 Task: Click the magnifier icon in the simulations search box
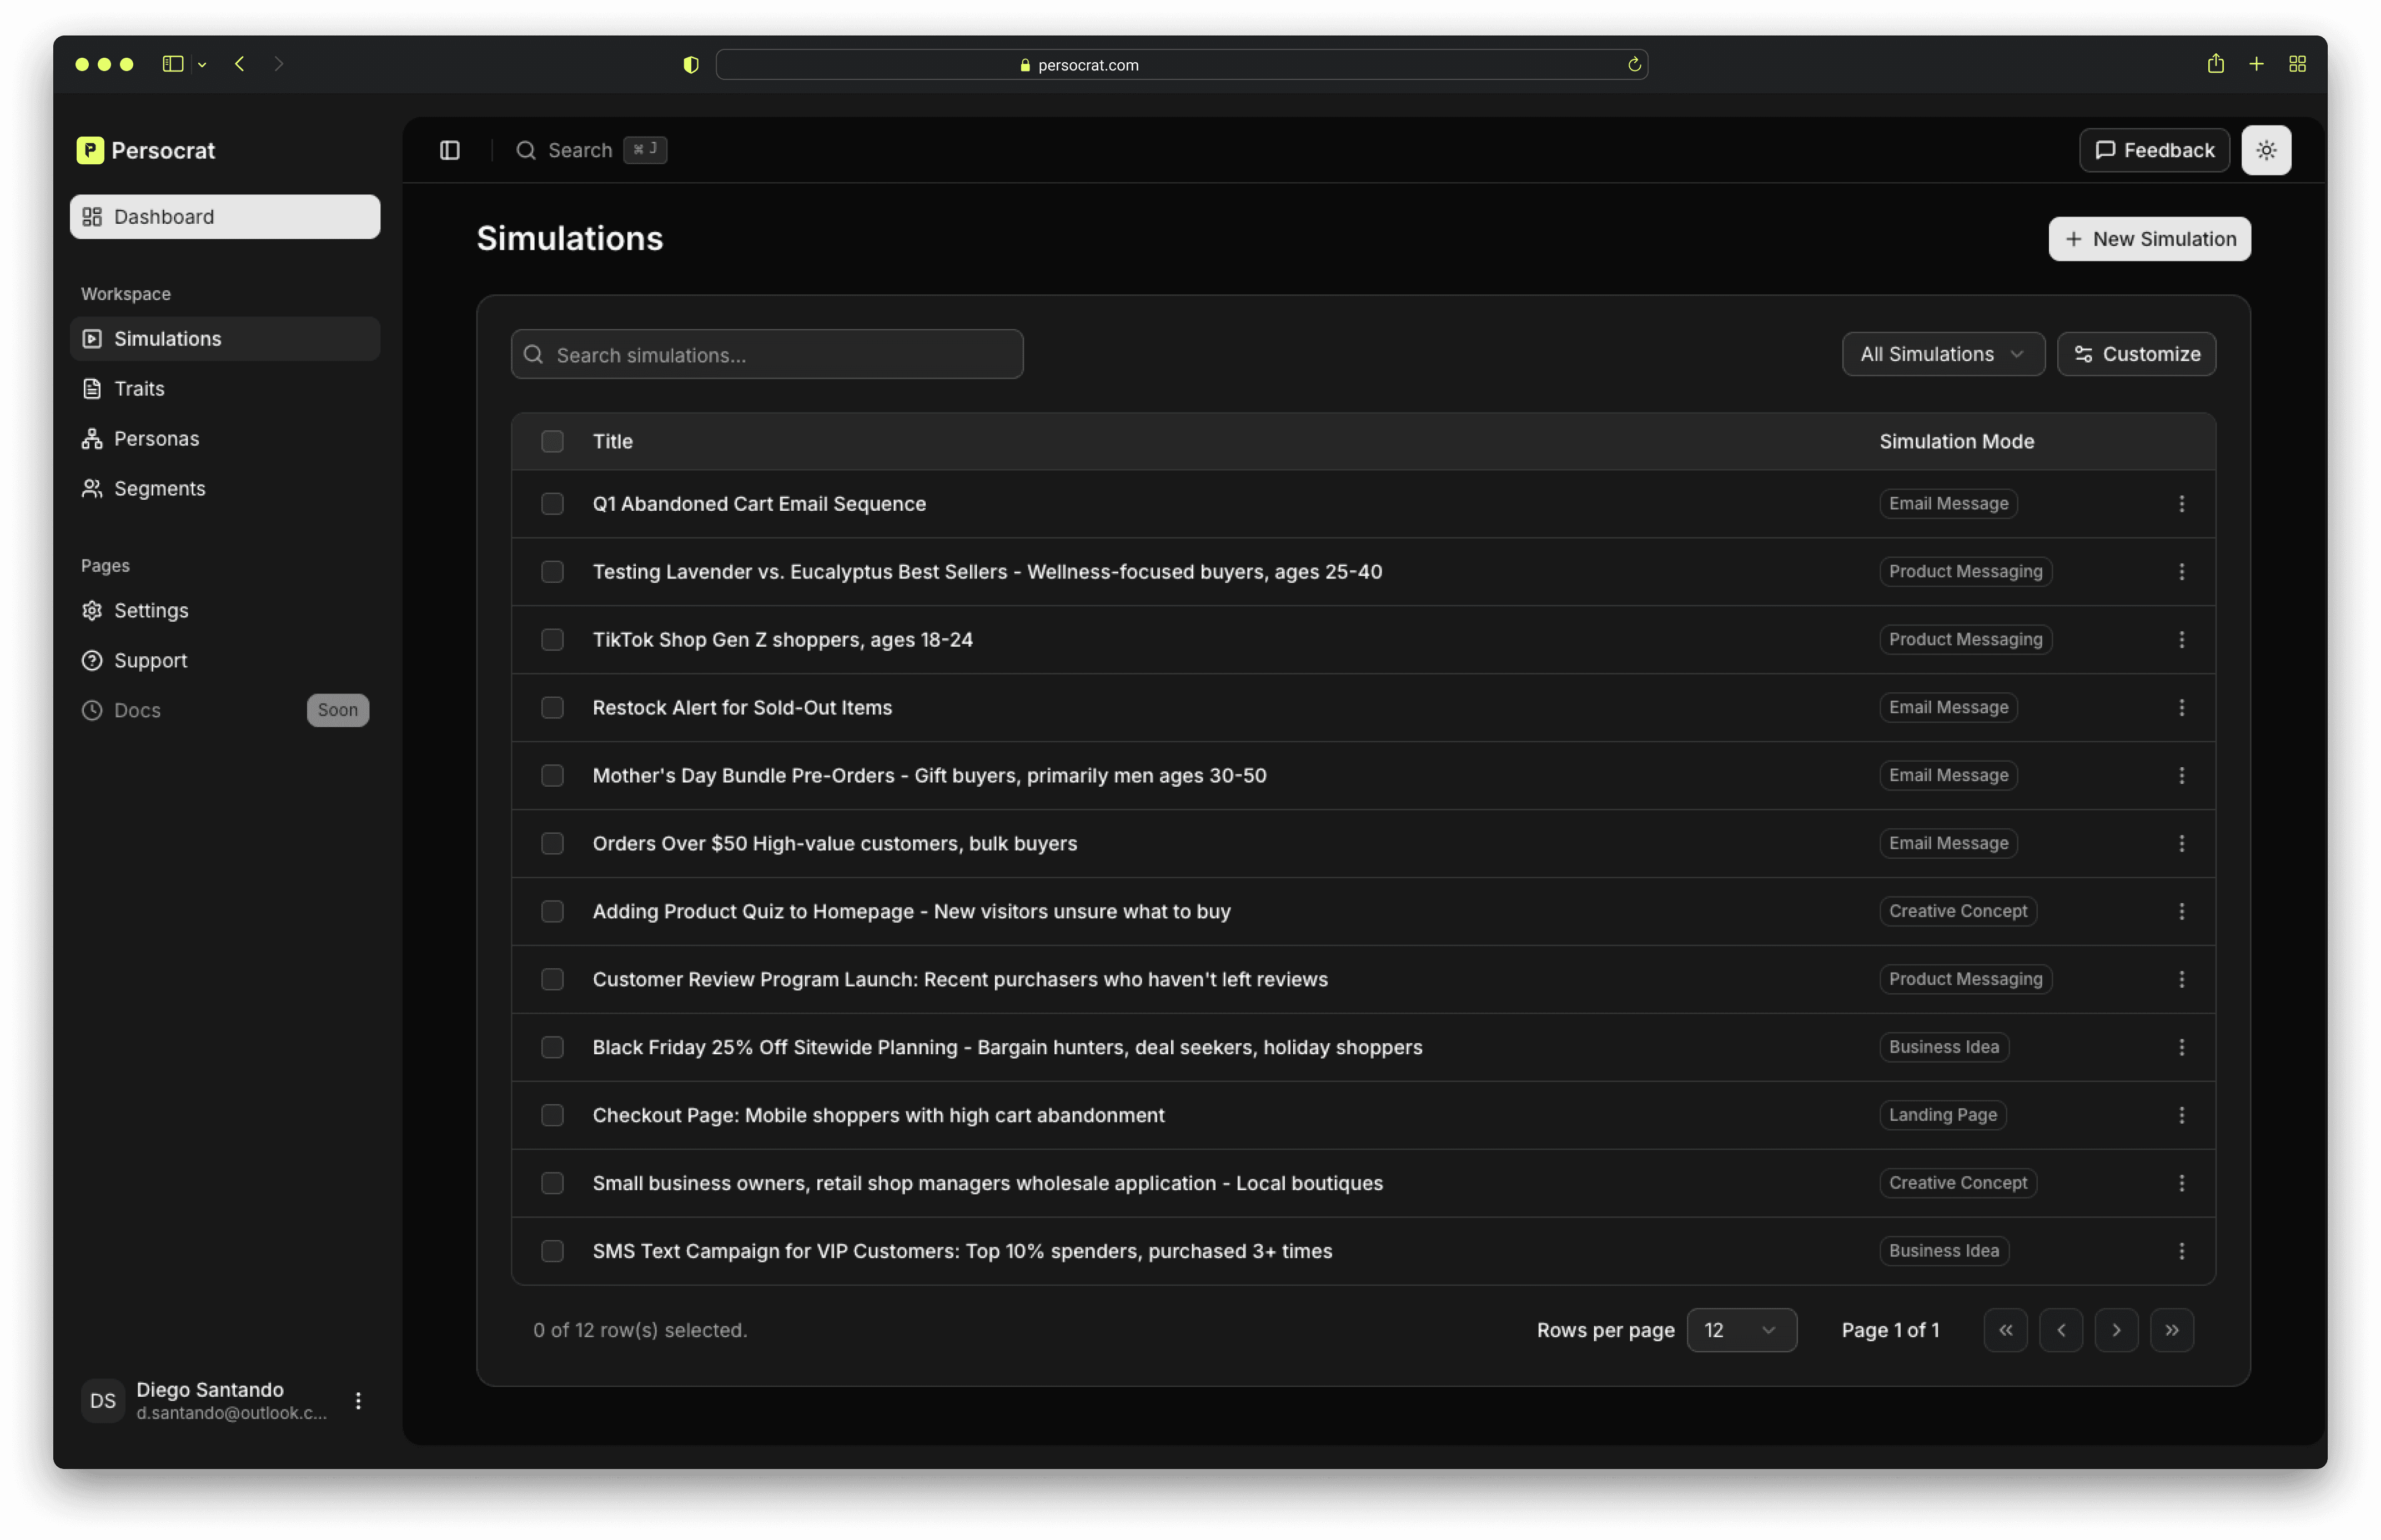tap(534, 354)
